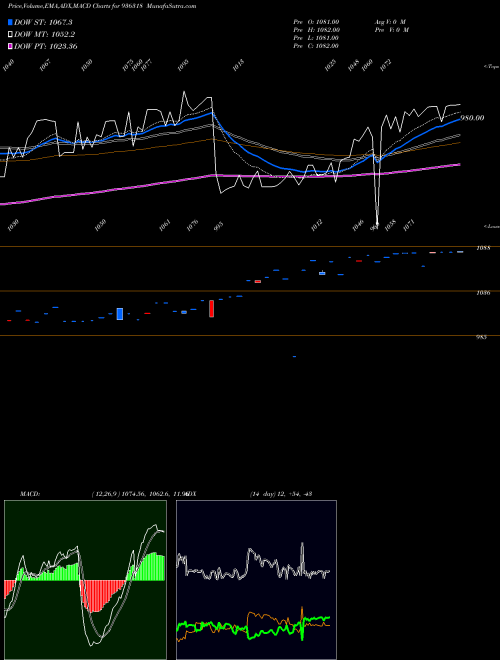Click the 'Pre V: 0 M' volume text
The image size is (500, 660).
coord(392,30)
